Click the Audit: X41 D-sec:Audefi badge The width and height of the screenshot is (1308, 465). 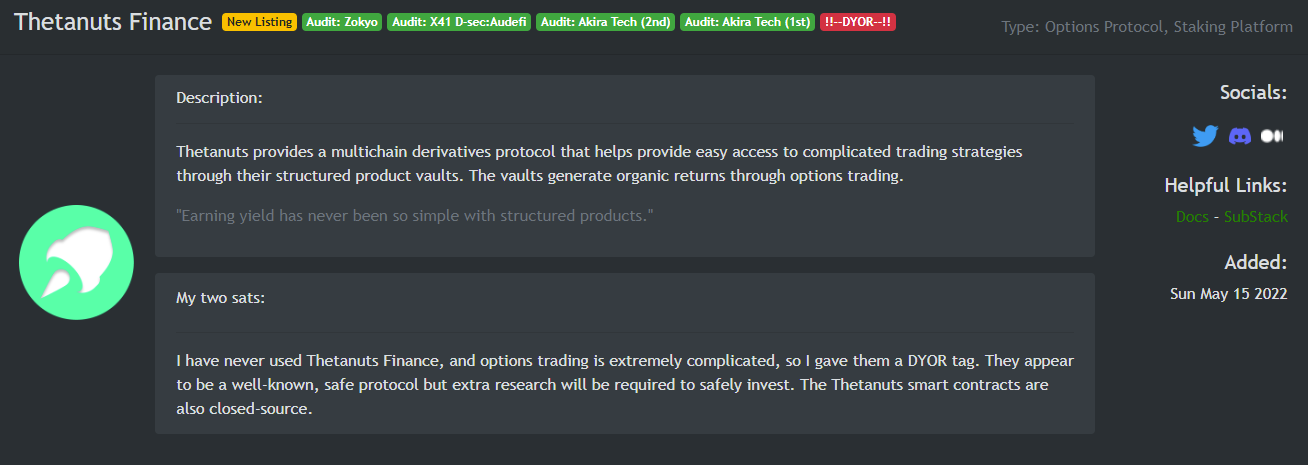tap(459, 22)
